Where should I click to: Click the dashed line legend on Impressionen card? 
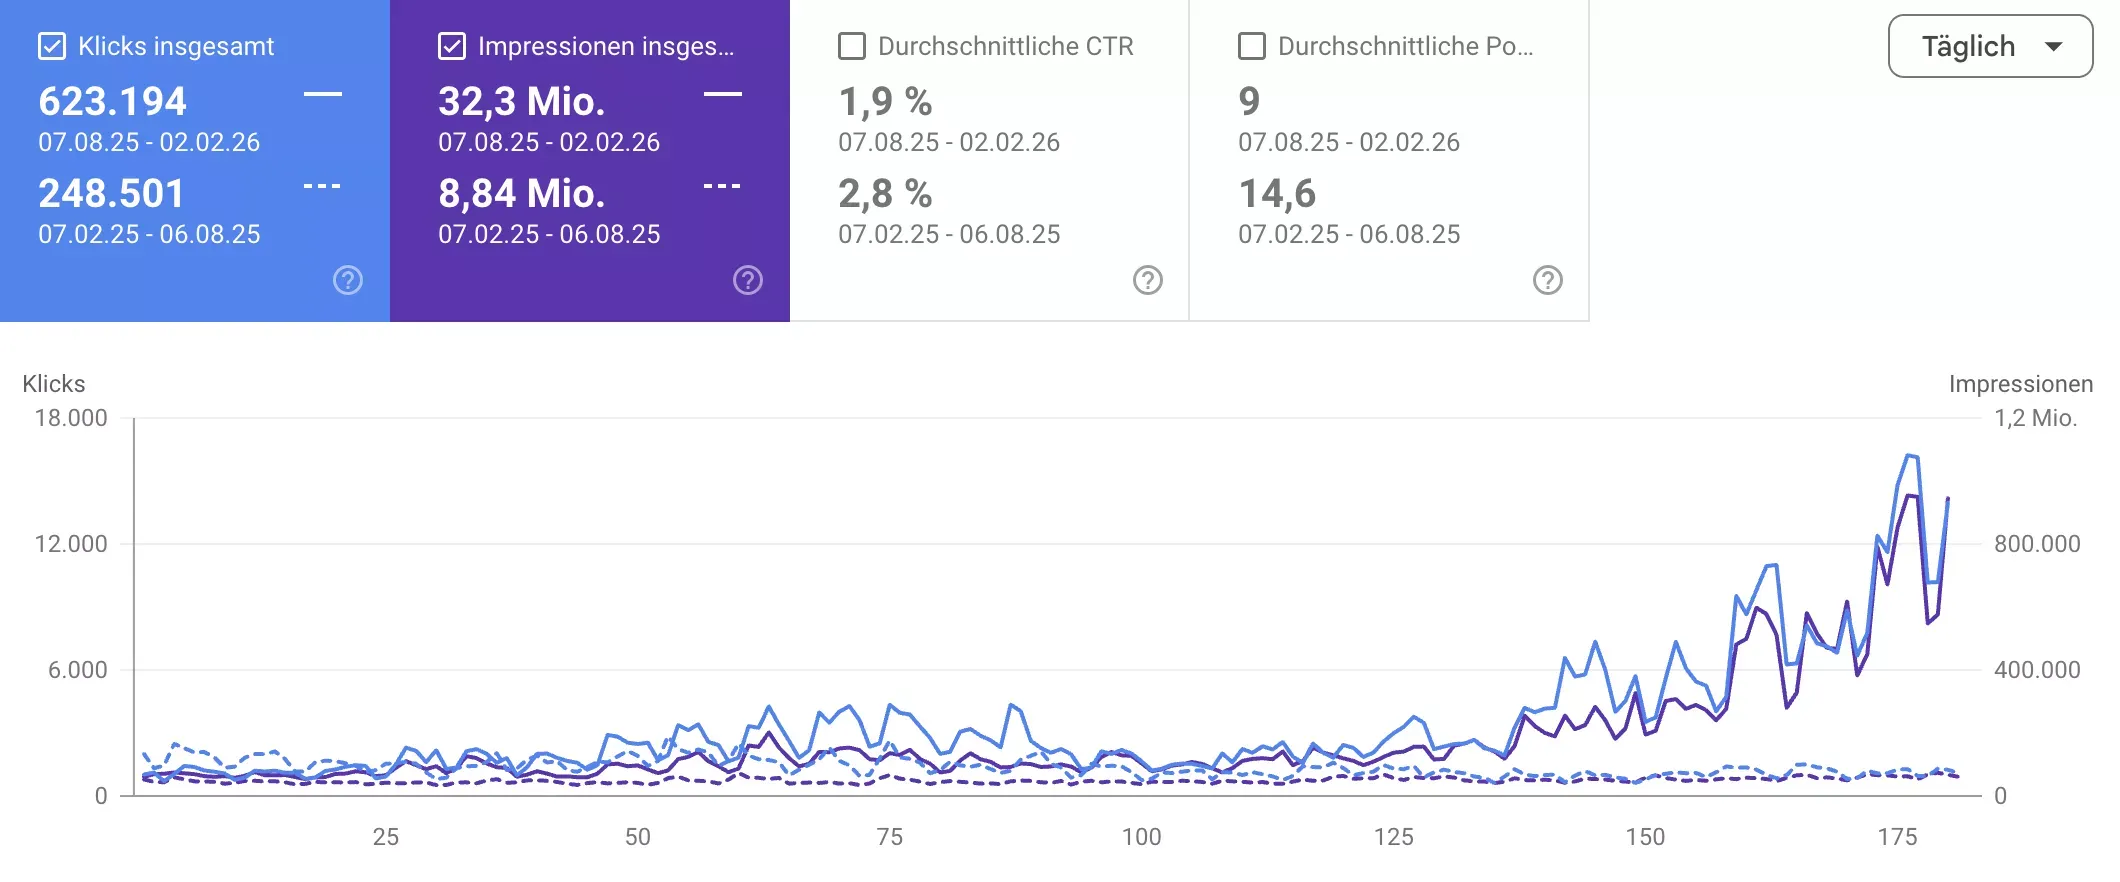pyautogui.click(x=722, y=184)
